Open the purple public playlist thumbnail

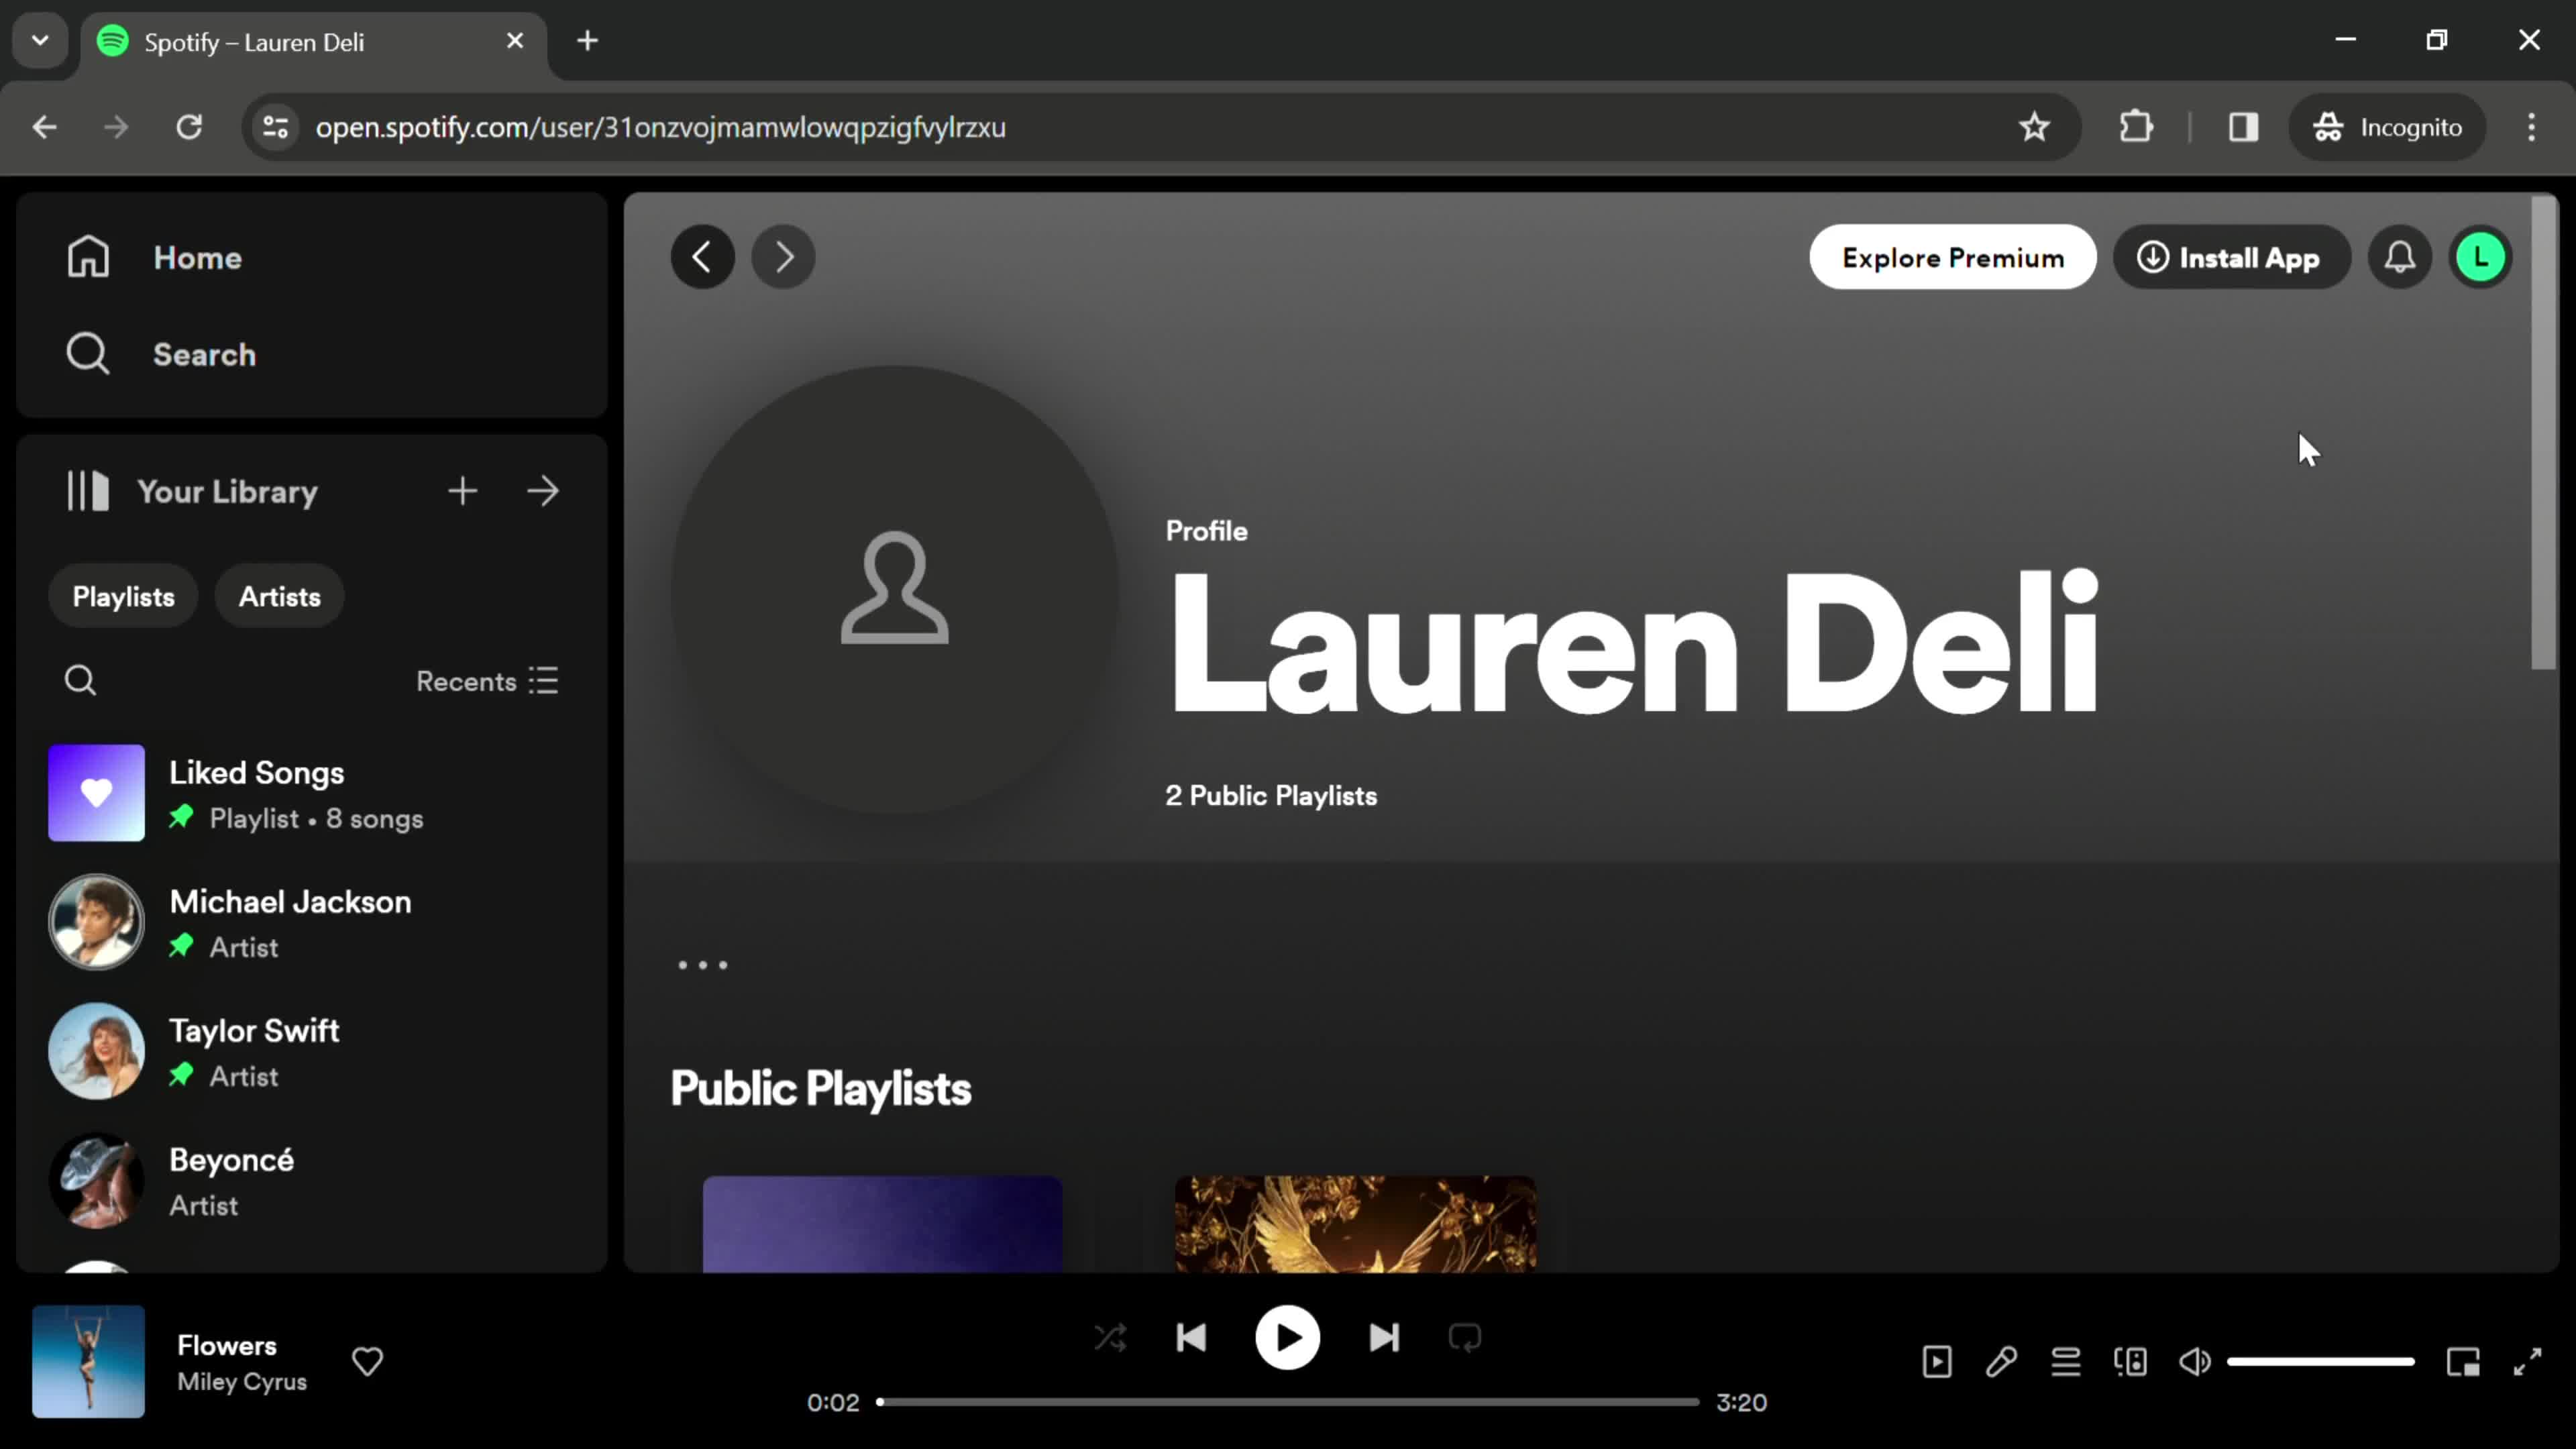[x=883, y=1224]
